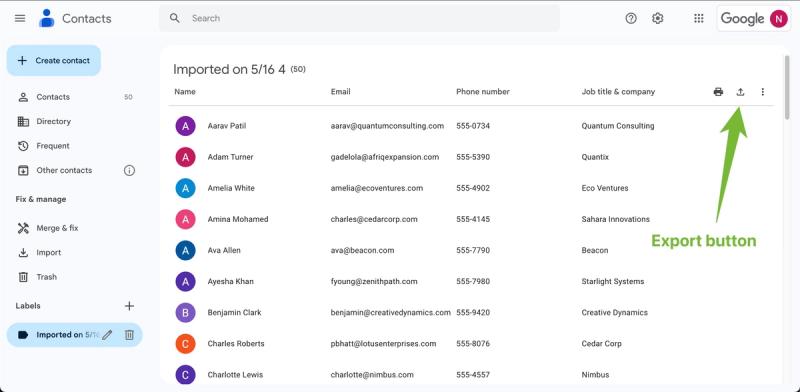Click the Job title & company header
This screenshot has height=392, width=800.
tap(618, 92)
